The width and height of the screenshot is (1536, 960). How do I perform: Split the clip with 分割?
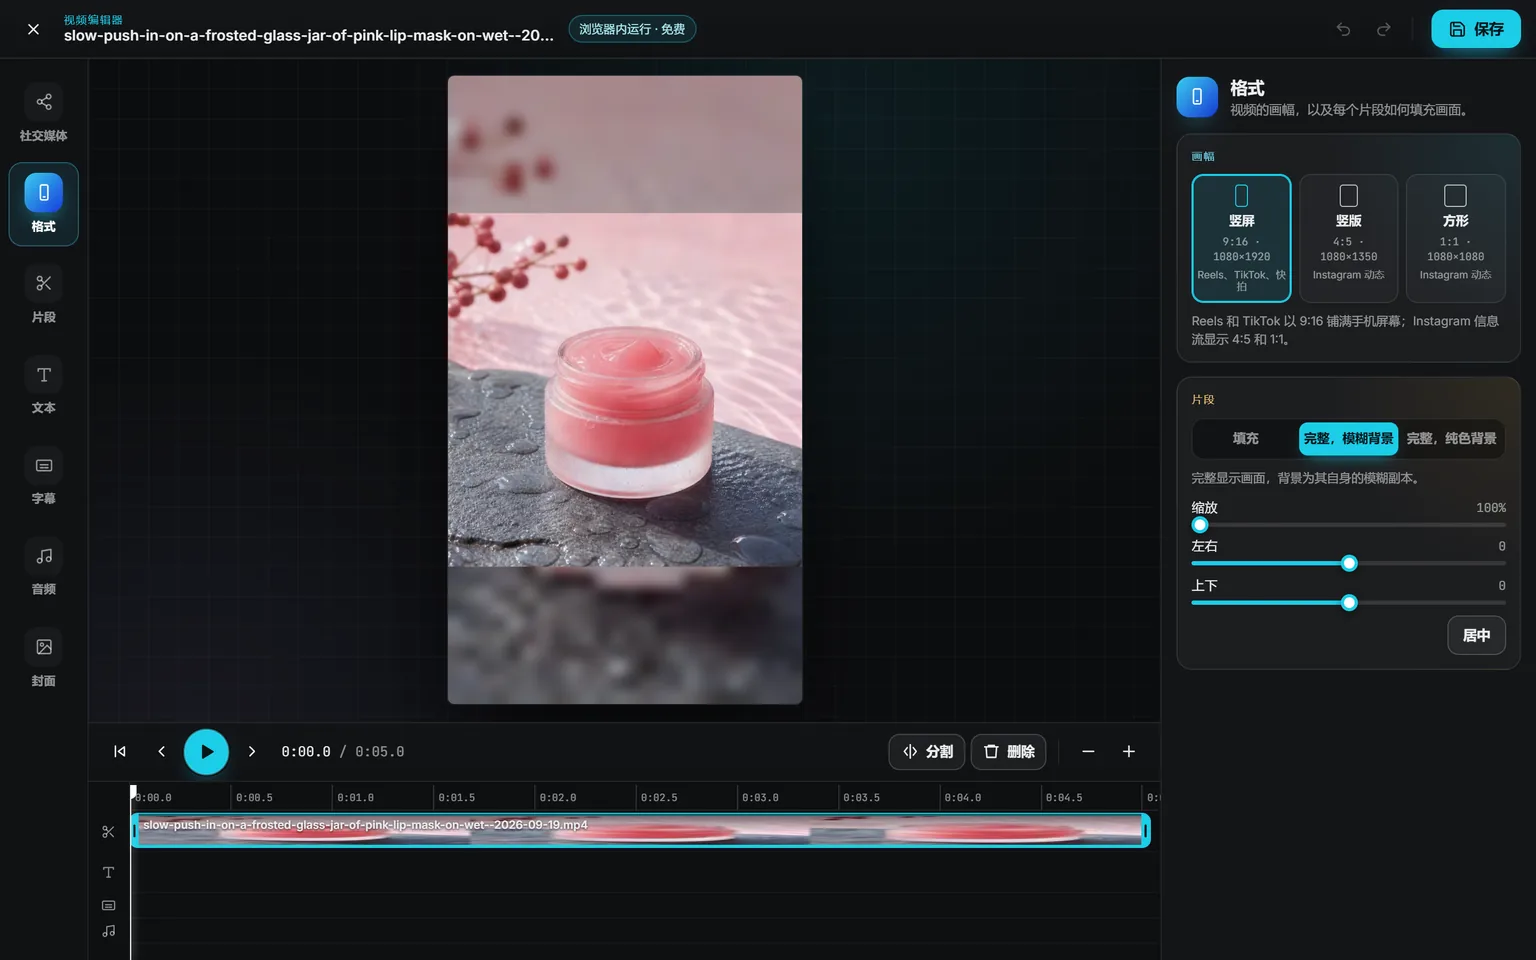(927, 752)
